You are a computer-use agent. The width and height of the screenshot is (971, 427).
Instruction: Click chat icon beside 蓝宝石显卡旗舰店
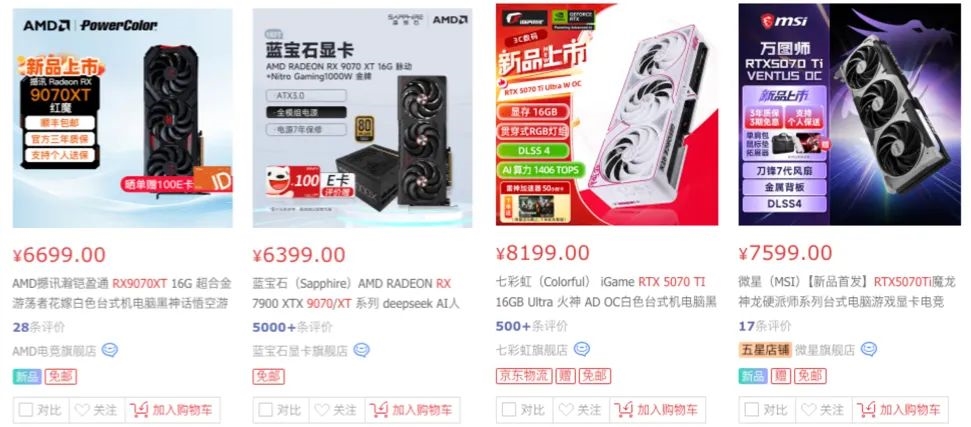point(362,350)
